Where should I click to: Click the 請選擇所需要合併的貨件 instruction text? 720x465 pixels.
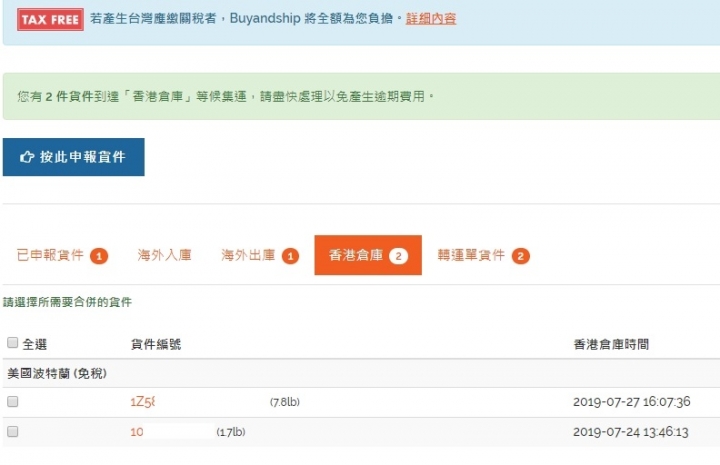tap(68, 302)
